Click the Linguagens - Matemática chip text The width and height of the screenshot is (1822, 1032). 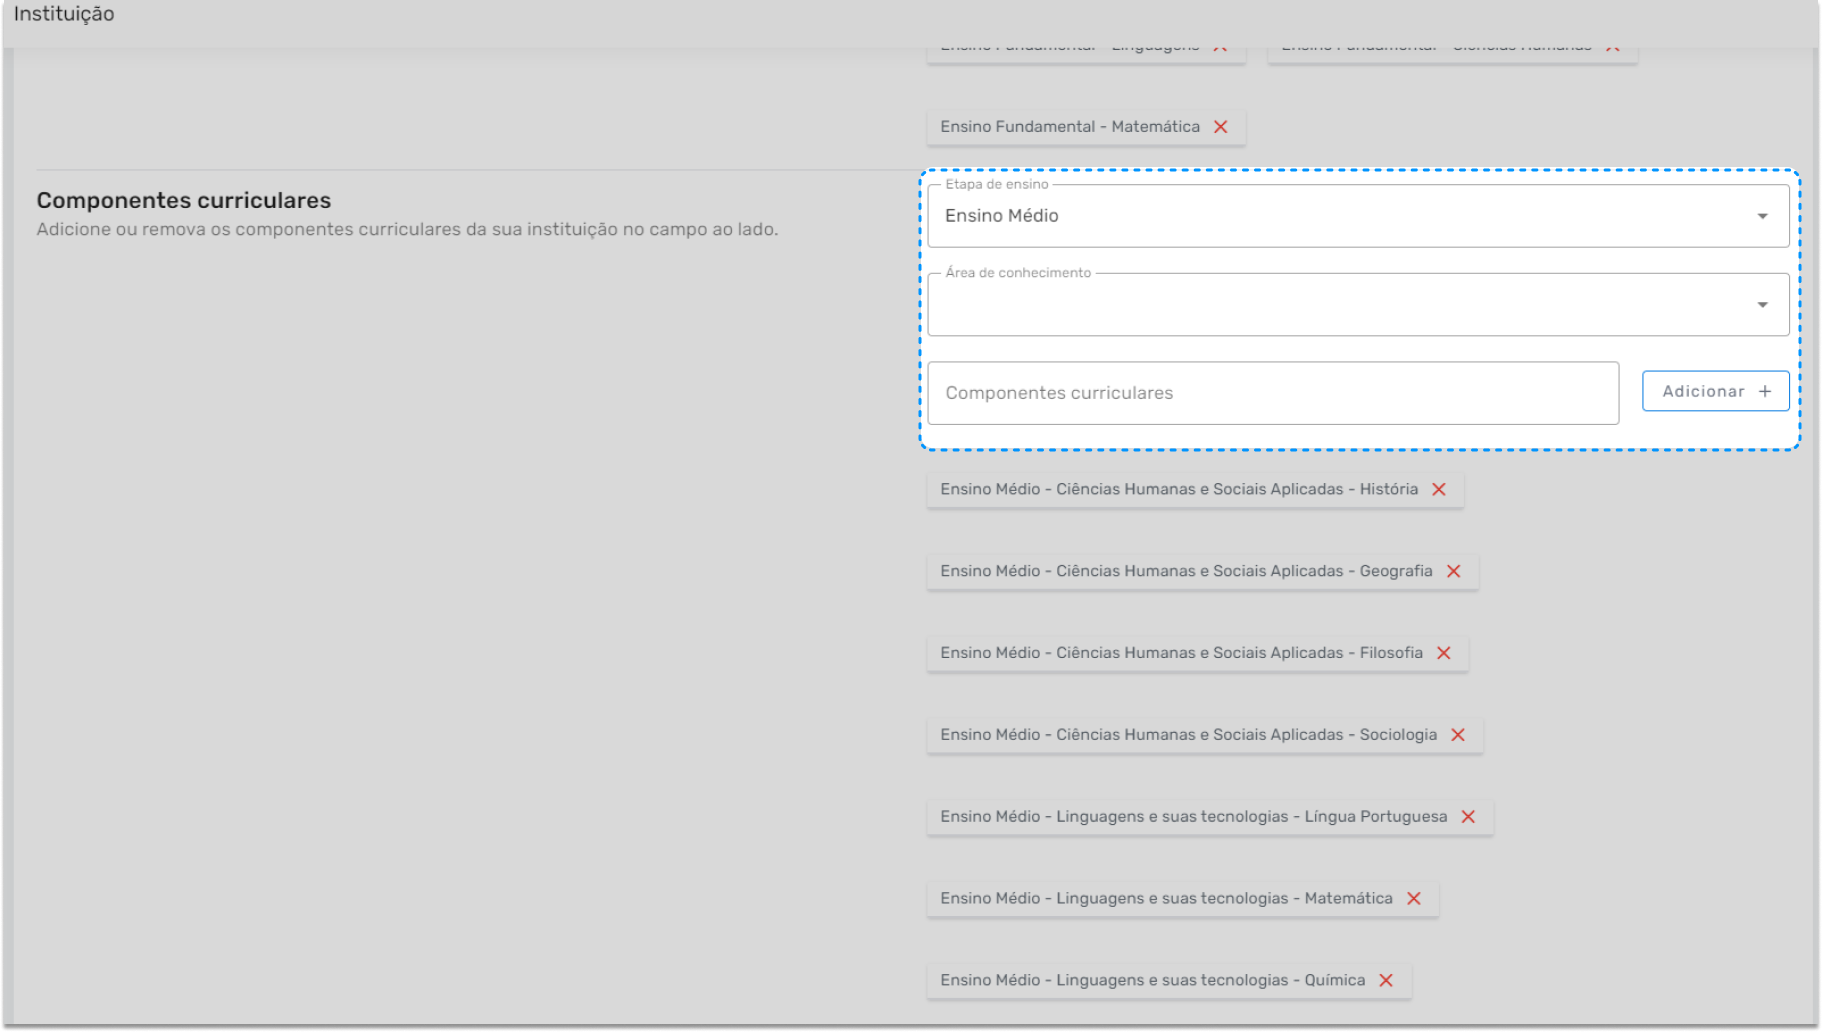(1166, 899)
